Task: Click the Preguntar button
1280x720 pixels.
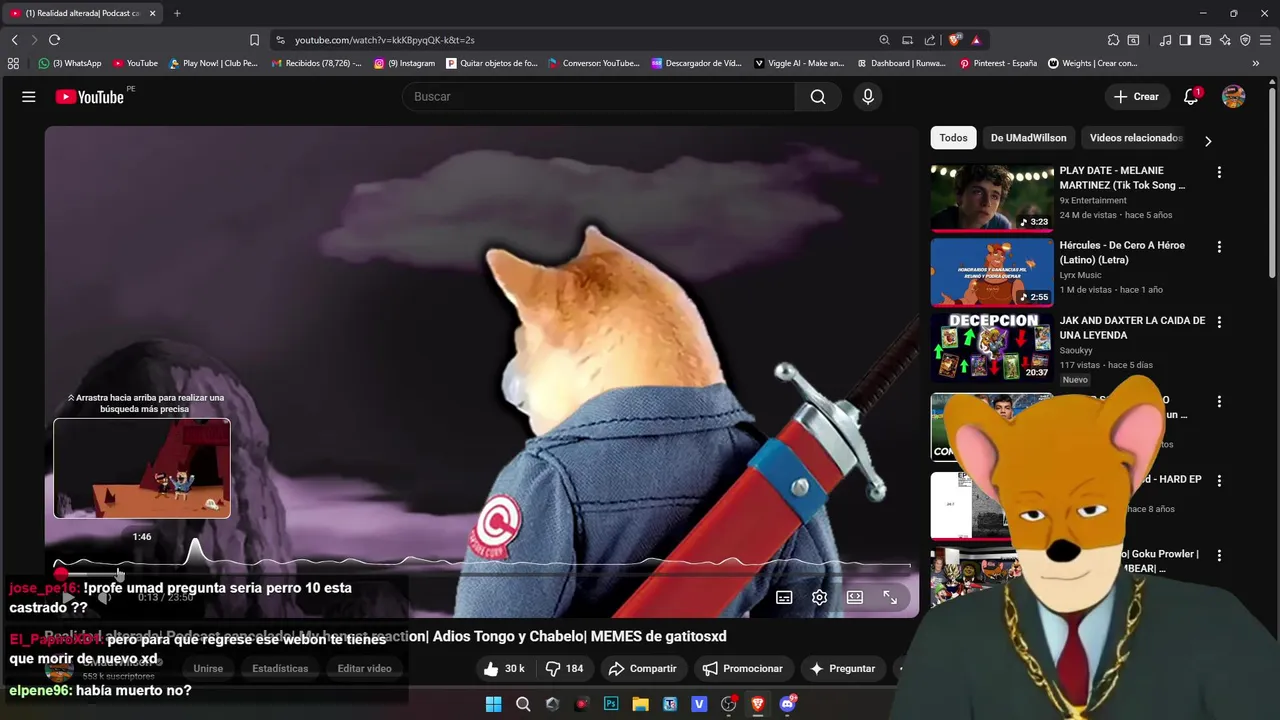Action: [843, 669]
